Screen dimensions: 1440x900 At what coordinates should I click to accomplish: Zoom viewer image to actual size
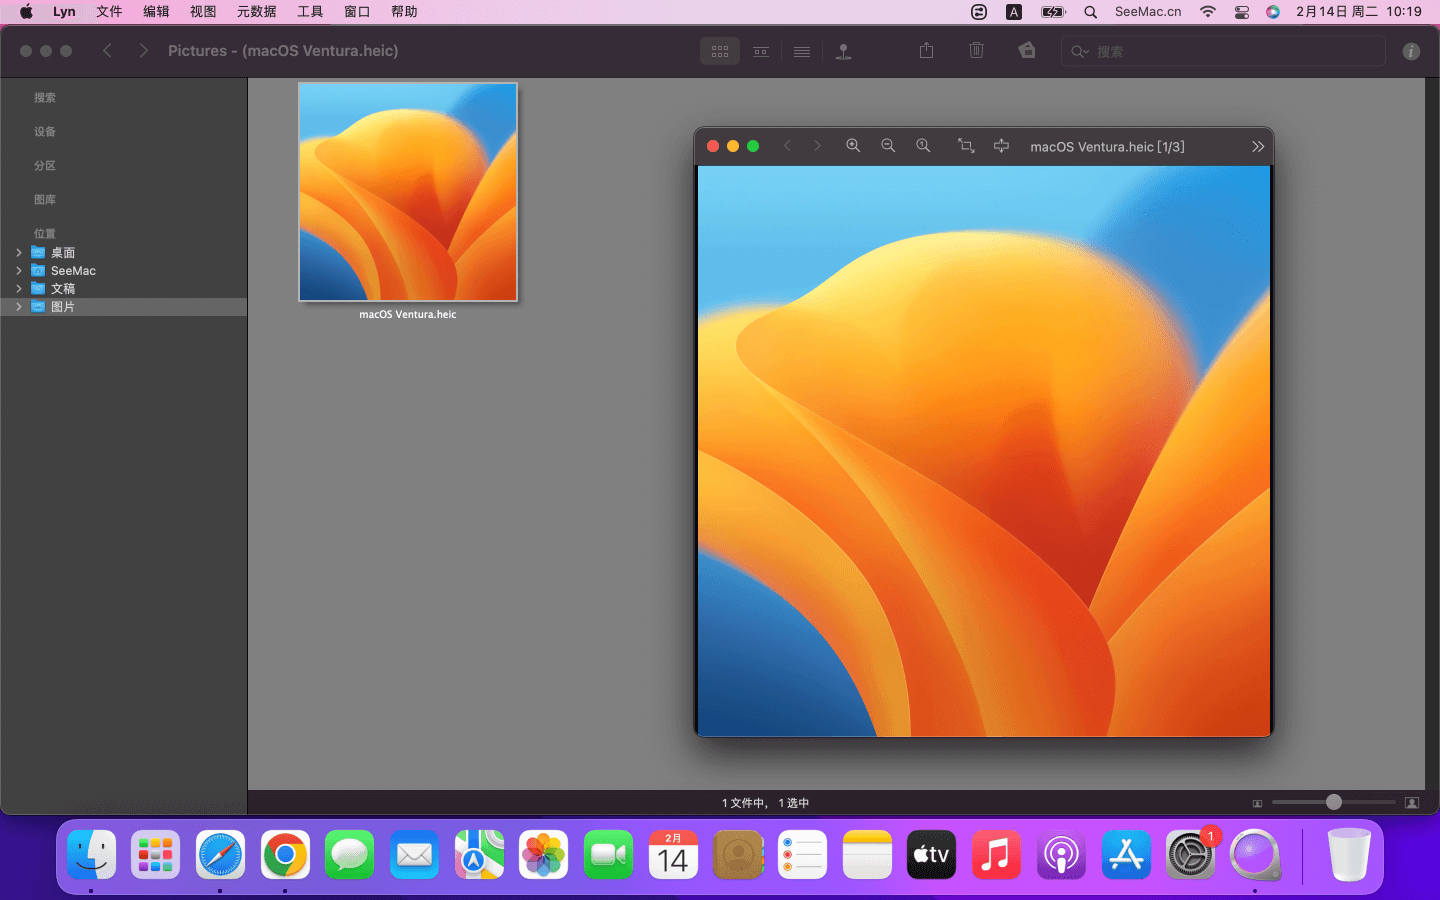pos(923,146)
